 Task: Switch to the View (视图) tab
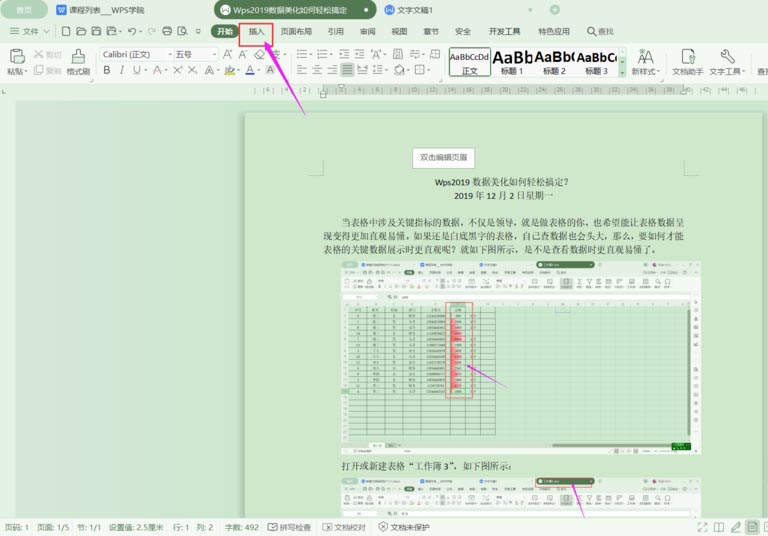click(399, 31)
